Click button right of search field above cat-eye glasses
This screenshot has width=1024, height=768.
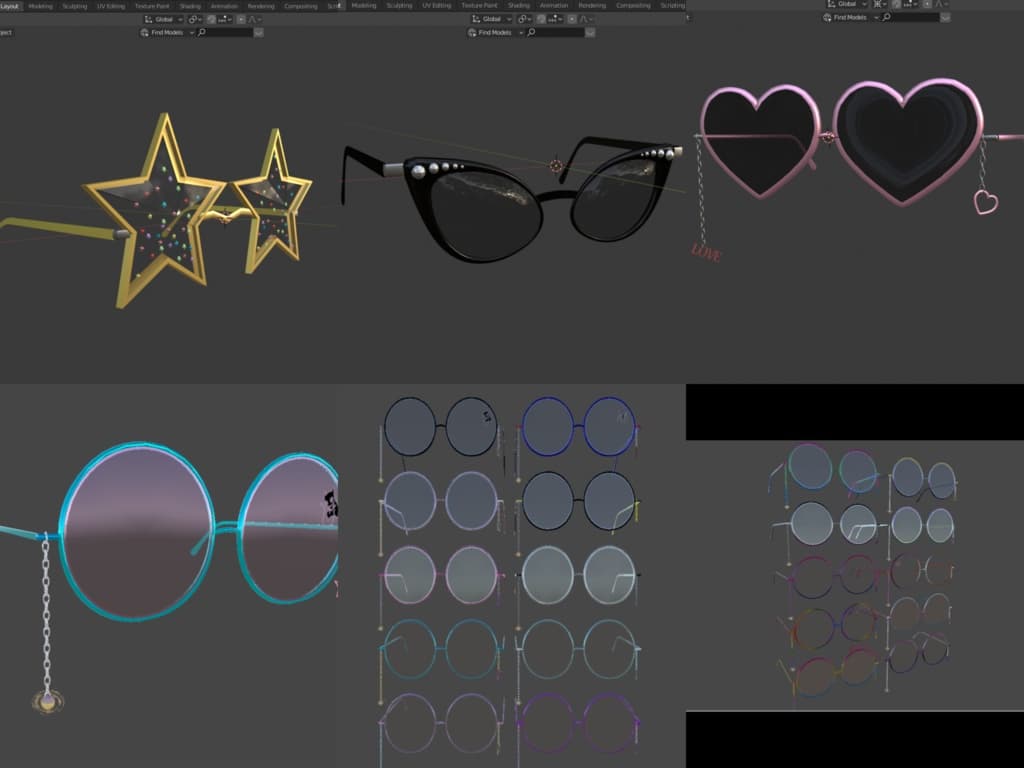(x=589, y=32)
